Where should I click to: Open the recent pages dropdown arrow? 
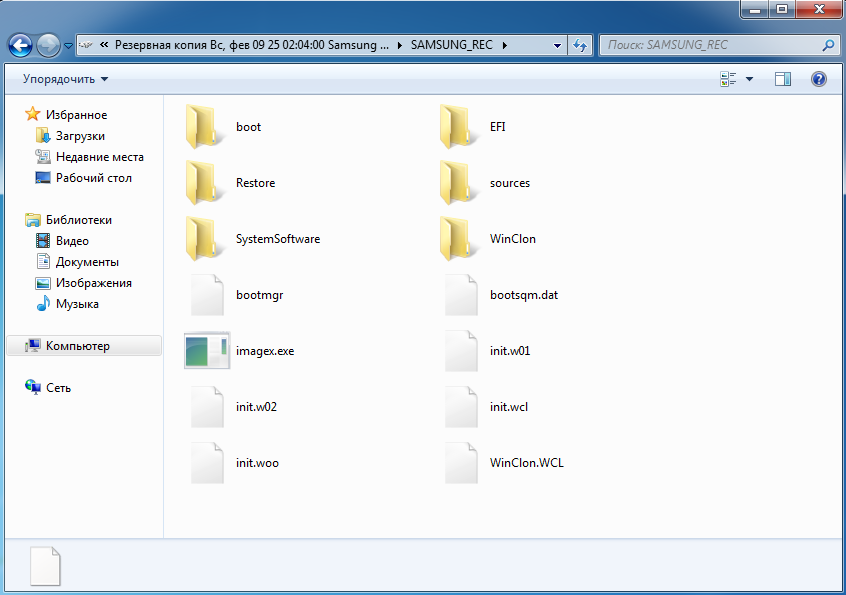tap(69, 46)
